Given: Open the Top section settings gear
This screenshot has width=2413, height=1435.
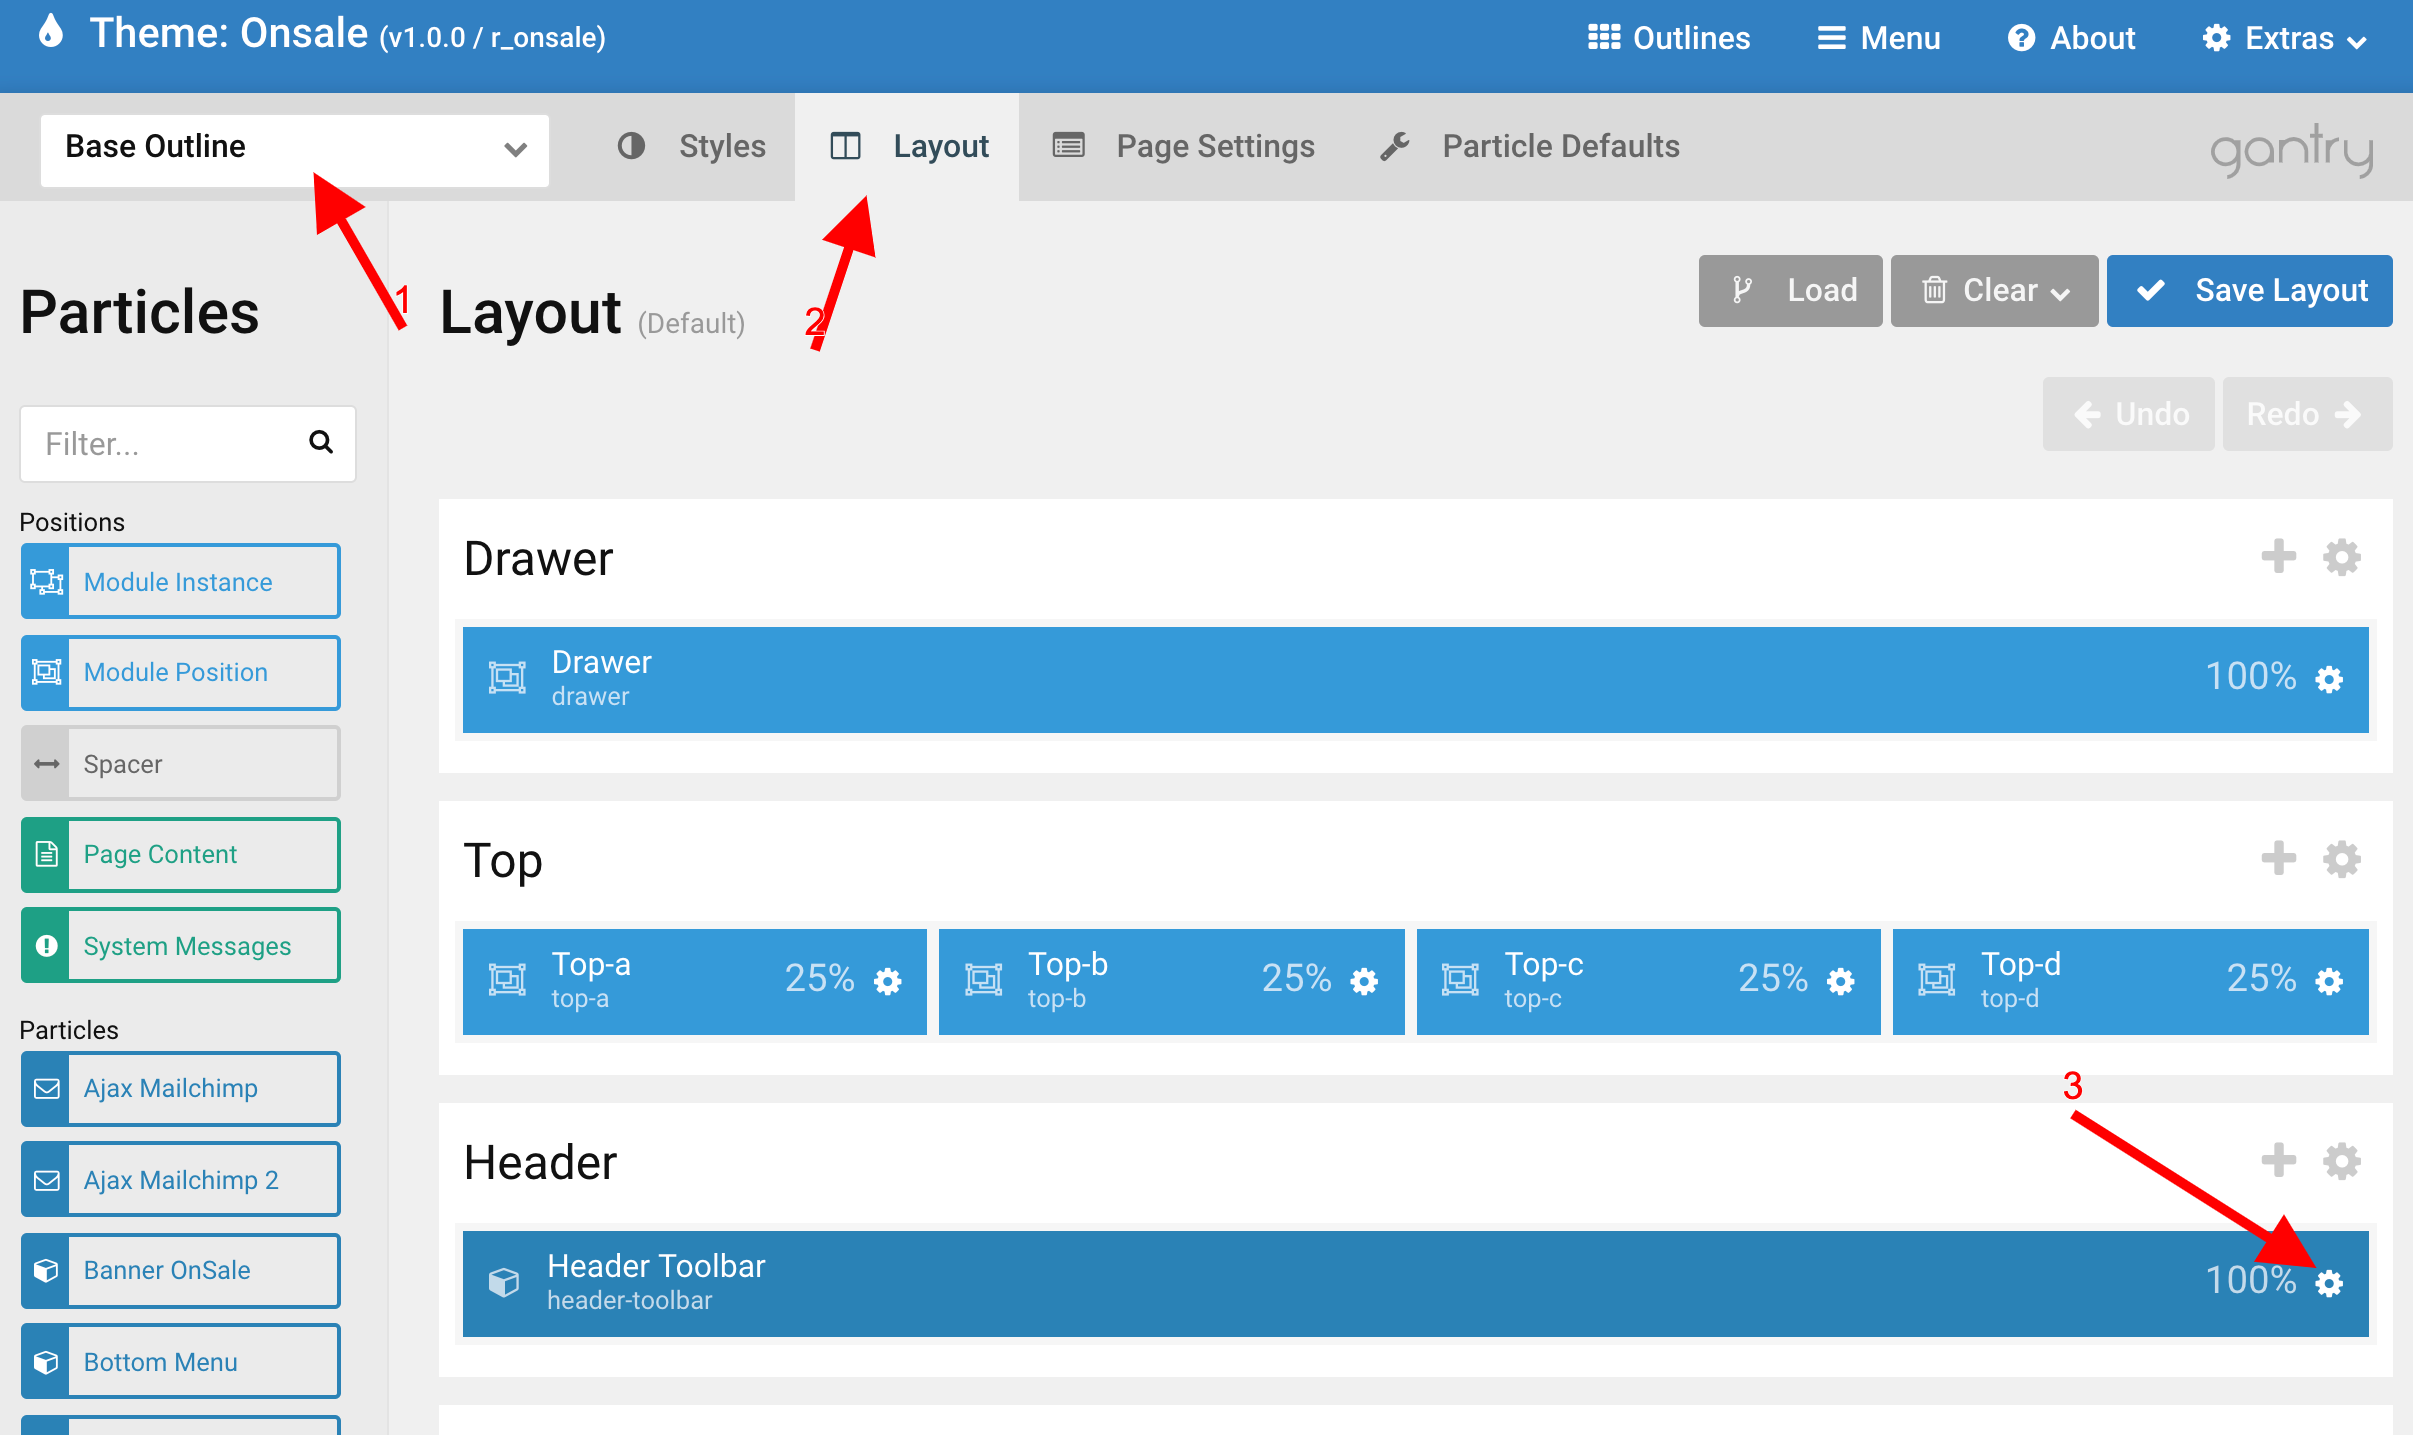Looking at the screenshot, I should click(x=2341, y=859).
